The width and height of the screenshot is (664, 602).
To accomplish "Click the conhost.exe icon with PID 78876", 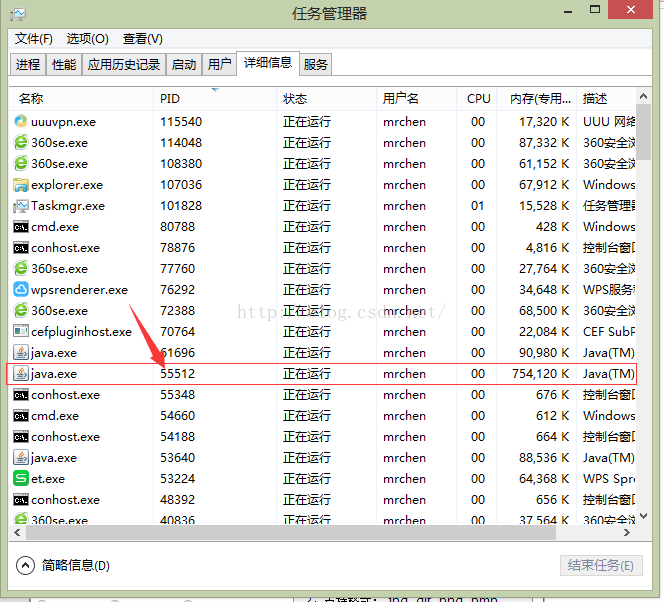I will [x=21, y=248].
